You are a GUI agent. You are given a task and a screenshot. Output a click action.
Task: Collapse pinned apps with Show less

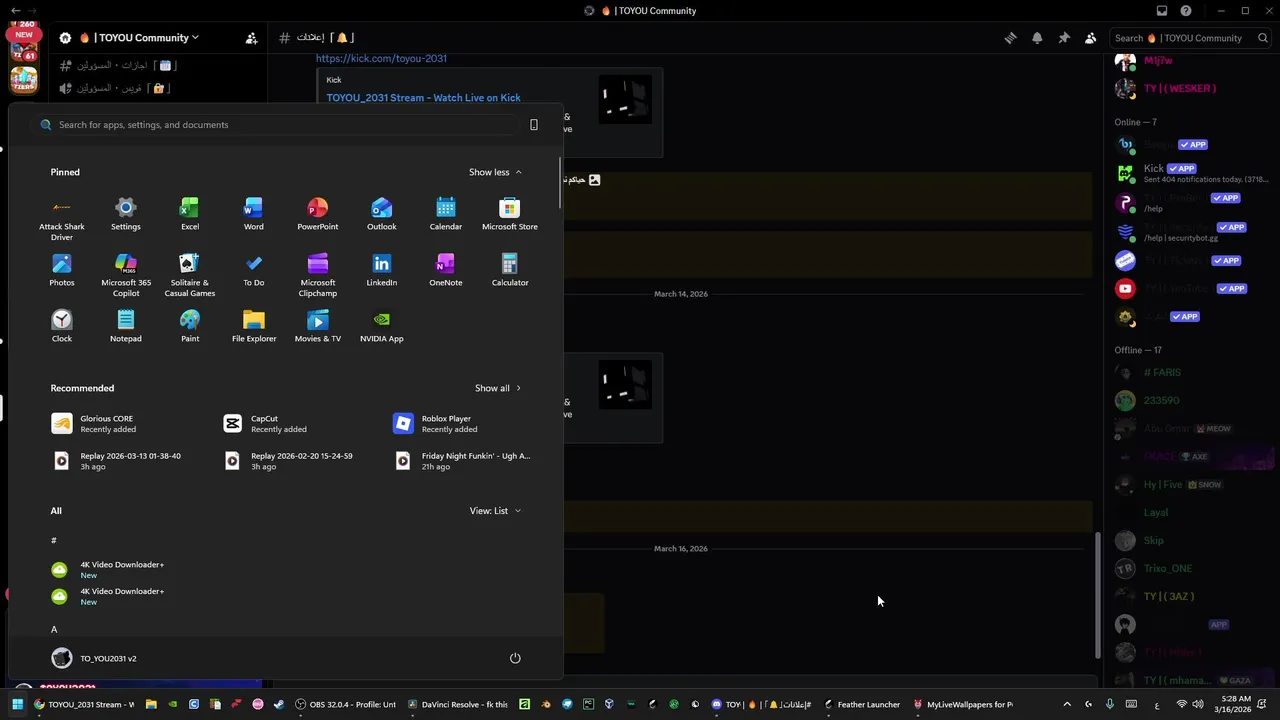coord(495,172)
